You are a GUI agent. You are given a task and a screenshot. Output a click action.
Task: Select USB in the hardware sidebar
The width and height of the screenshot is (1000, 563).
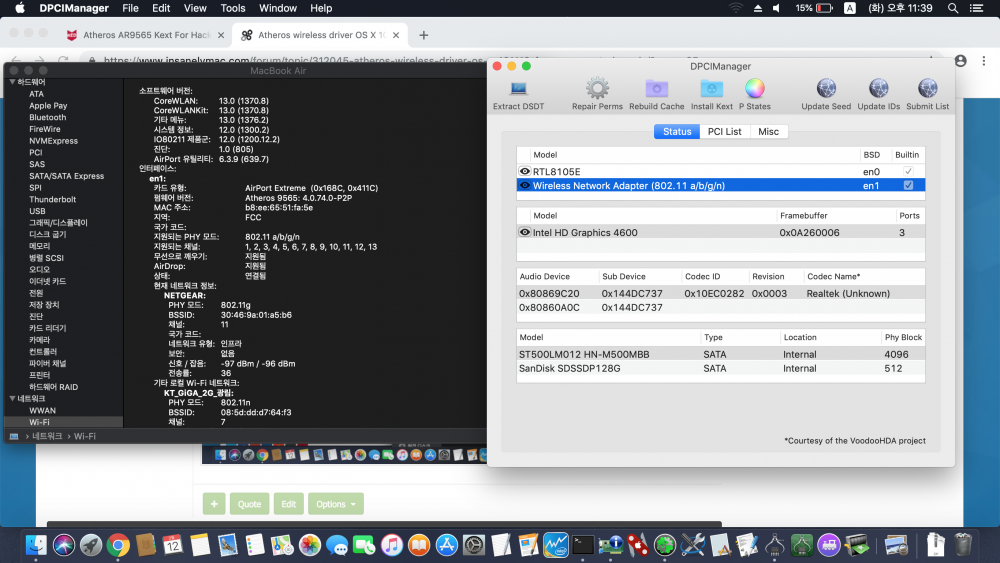pos(37,211)
